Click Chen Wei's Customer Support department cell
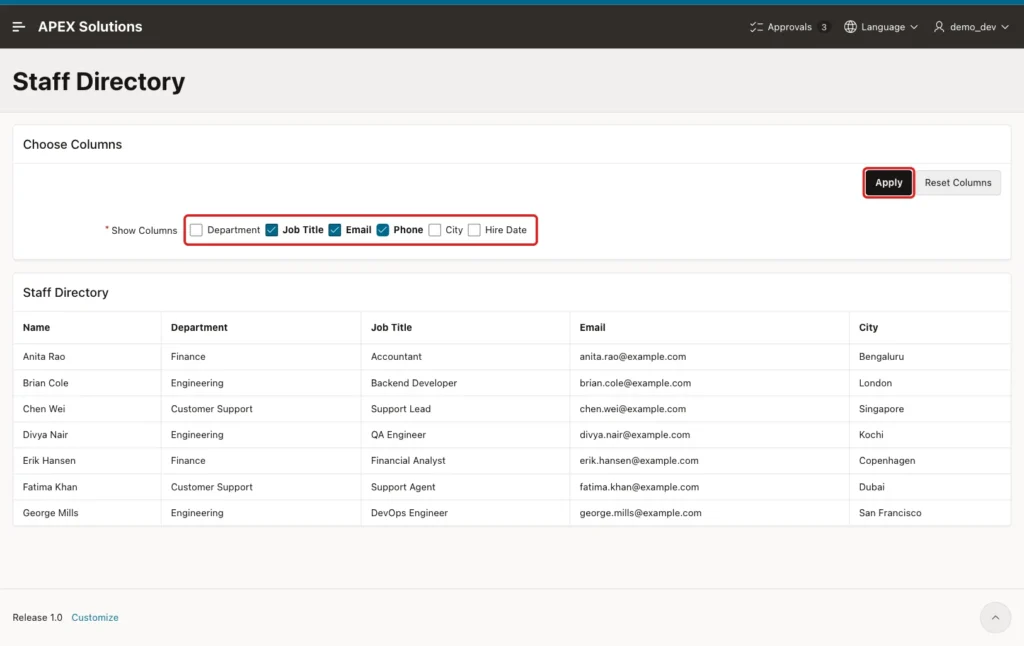Viewport: 1024px width, 646px height. (x=261, y=409)
